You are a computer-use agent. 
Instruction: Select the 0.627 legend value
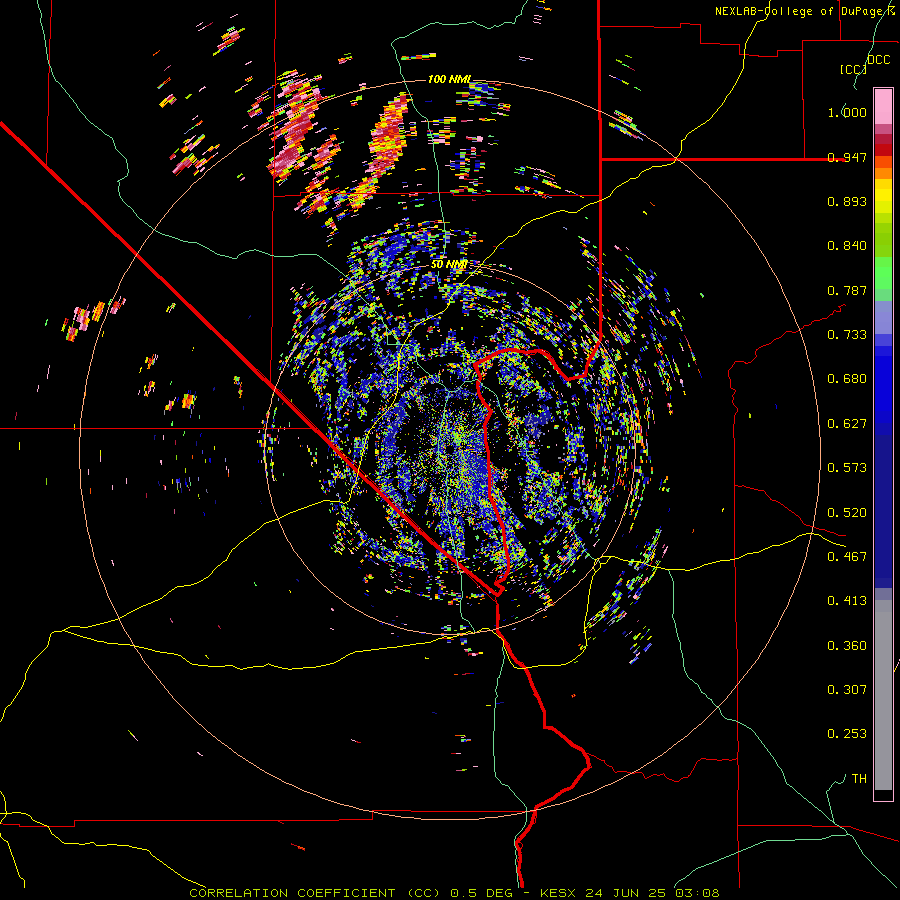click(847, 424)
